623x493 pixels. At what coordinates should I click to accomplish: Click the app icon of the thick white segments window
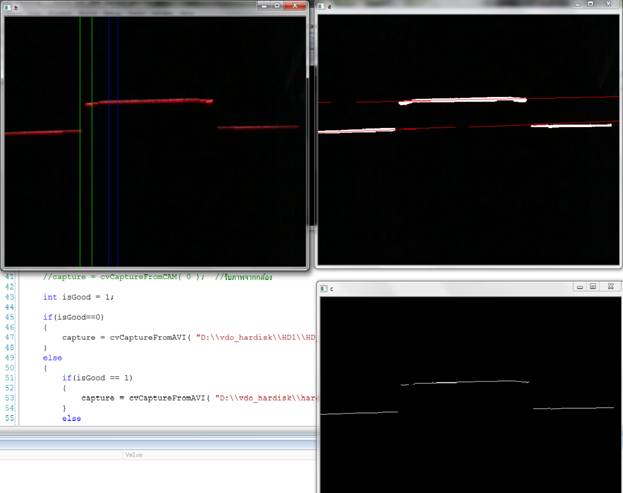[x=322, y=6]
